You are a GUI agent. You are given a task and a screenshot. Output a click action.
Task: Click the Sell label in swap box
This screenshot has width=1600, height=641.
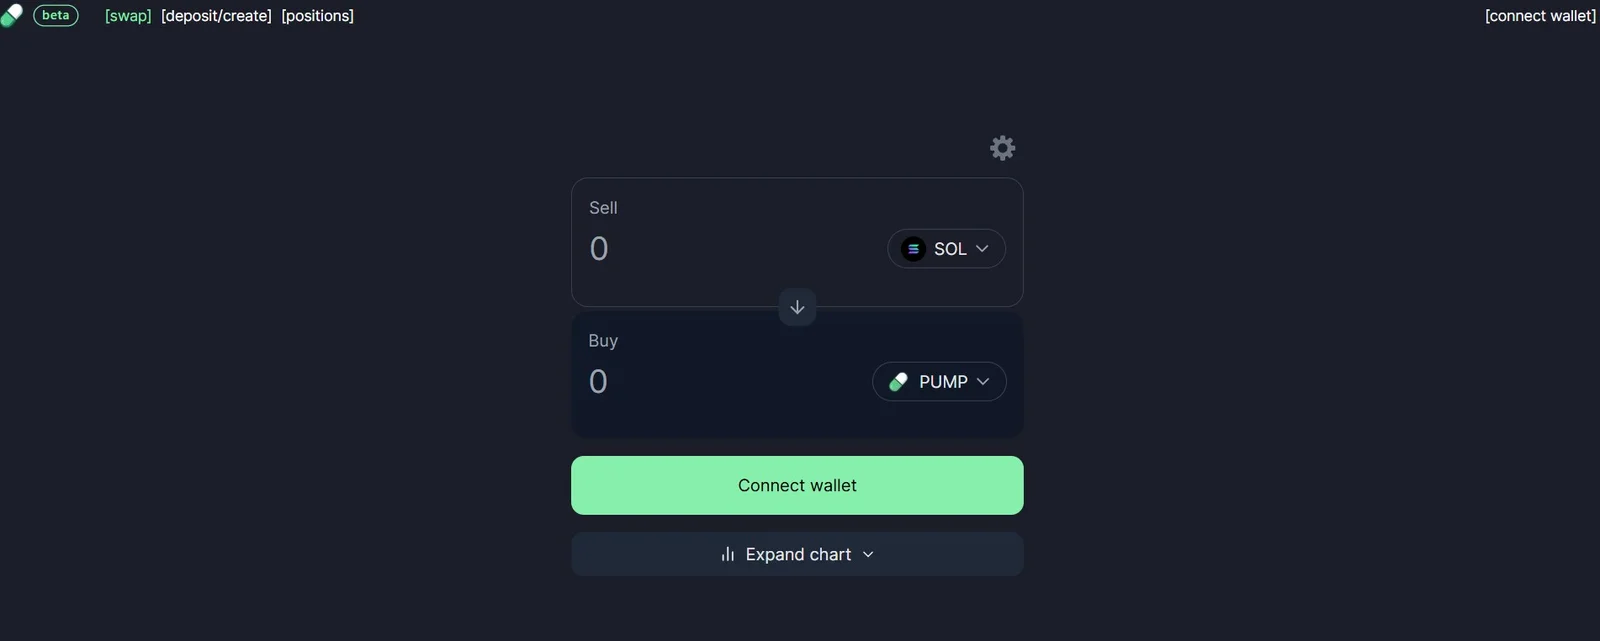click(603, 208)
